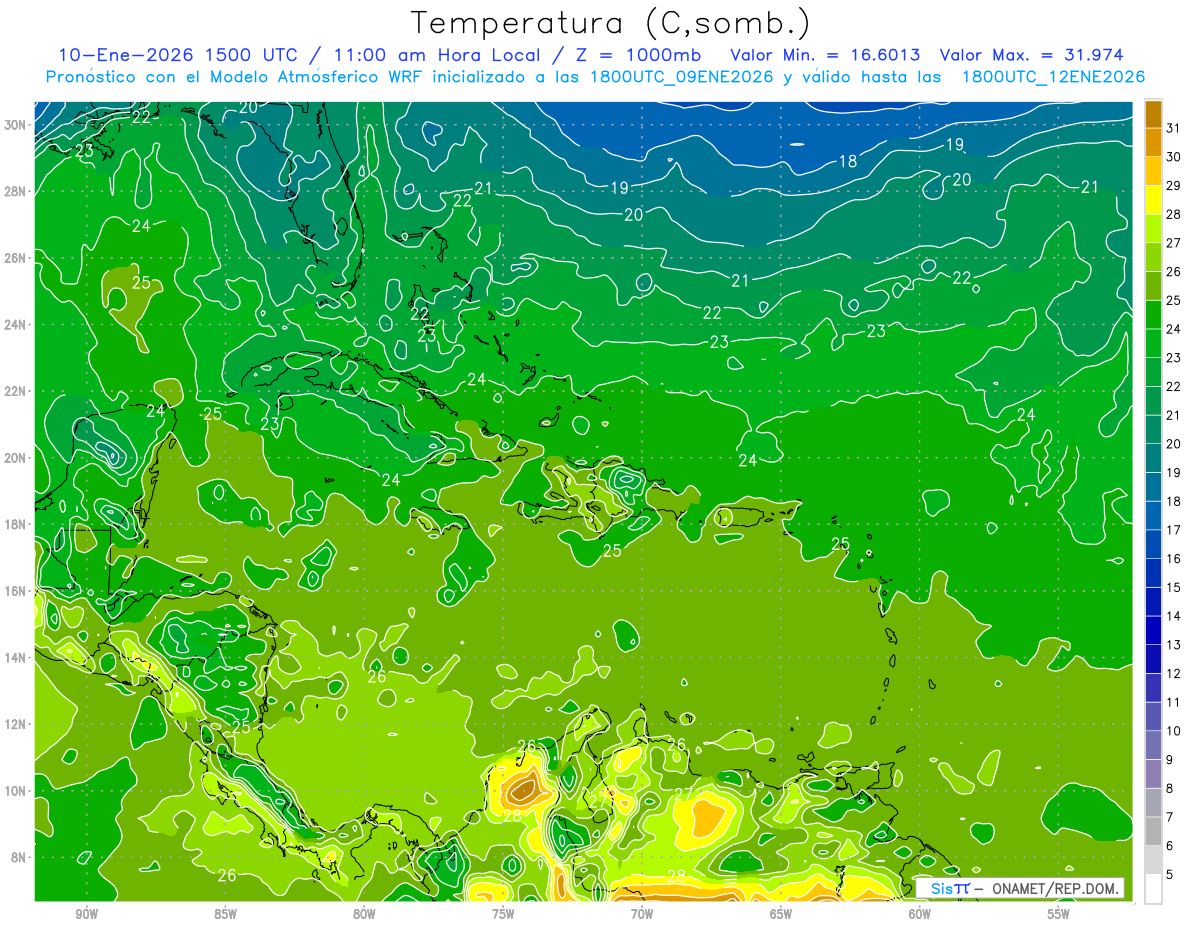The width and height of the screenshot is (1200, 927).
Task: Click latitude axis label "30N"
Action: click(x=15, y=124)
